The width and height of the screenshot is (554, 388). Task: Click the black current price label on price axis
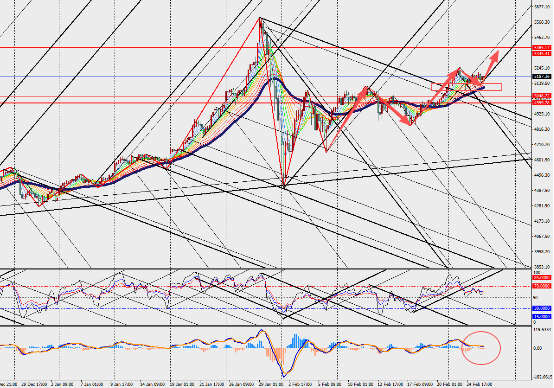(542, 76)
